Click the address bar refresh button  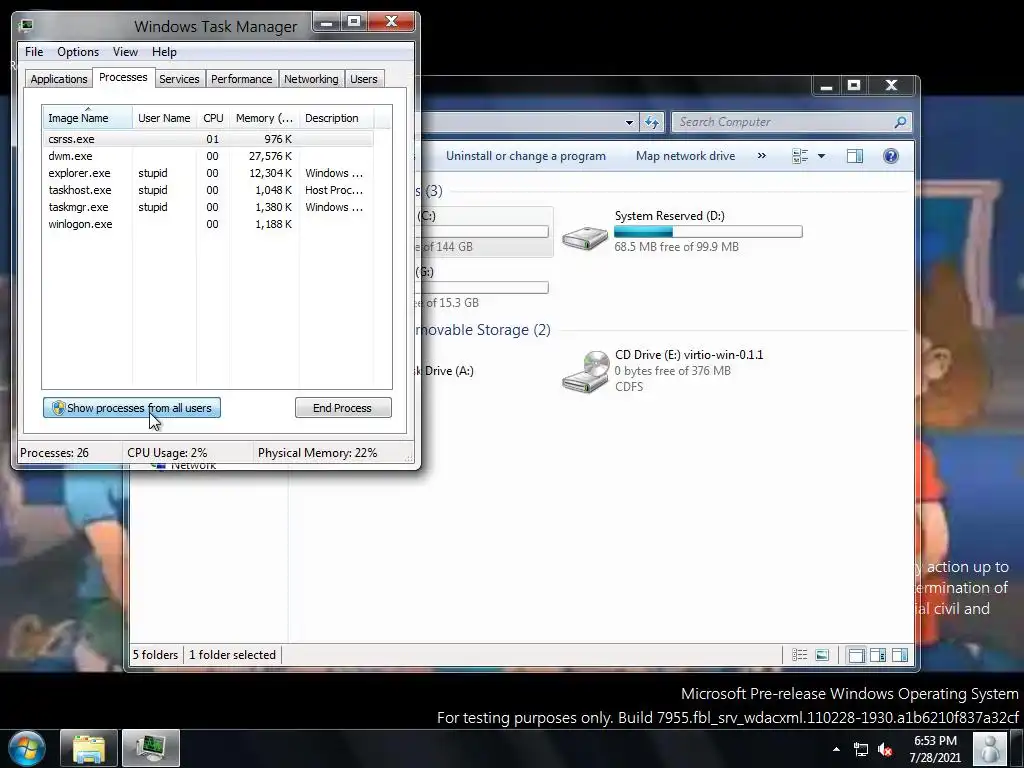pyautogui.click(x=652, y=122)
